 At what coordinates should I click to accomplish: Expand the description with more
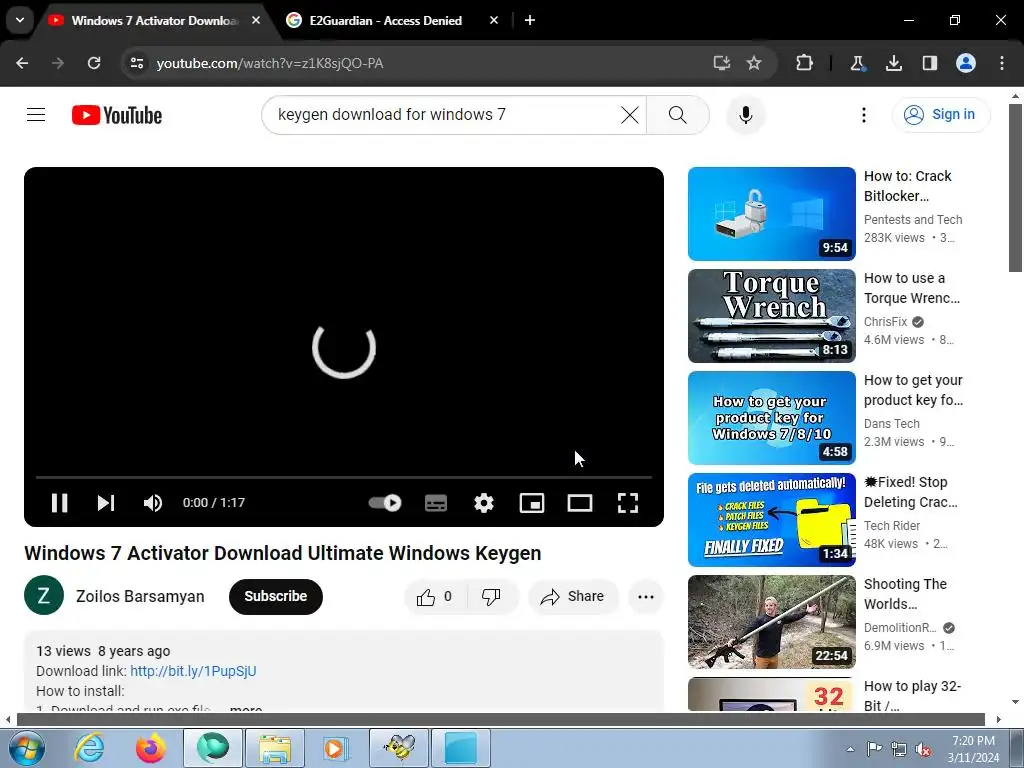pos(246,708)
